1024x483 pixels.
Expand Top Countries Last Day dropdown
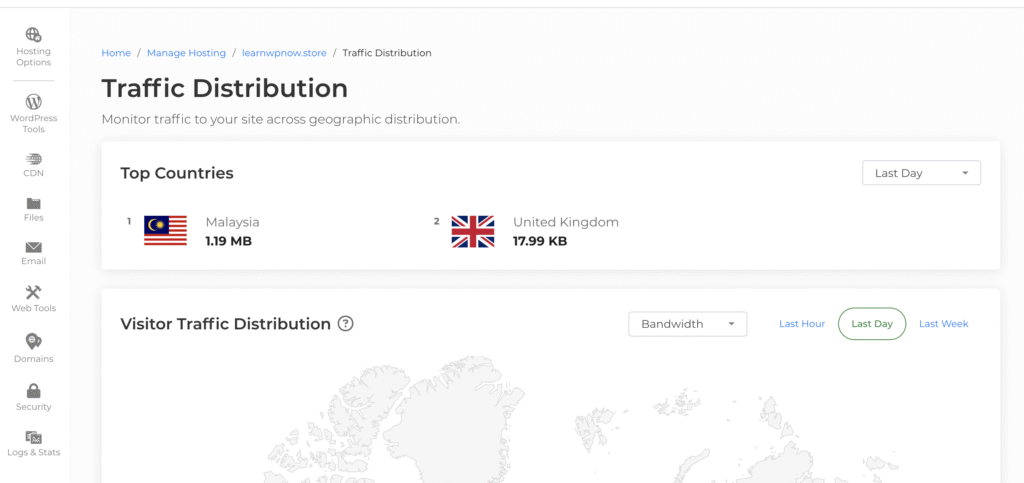point(921,173)
